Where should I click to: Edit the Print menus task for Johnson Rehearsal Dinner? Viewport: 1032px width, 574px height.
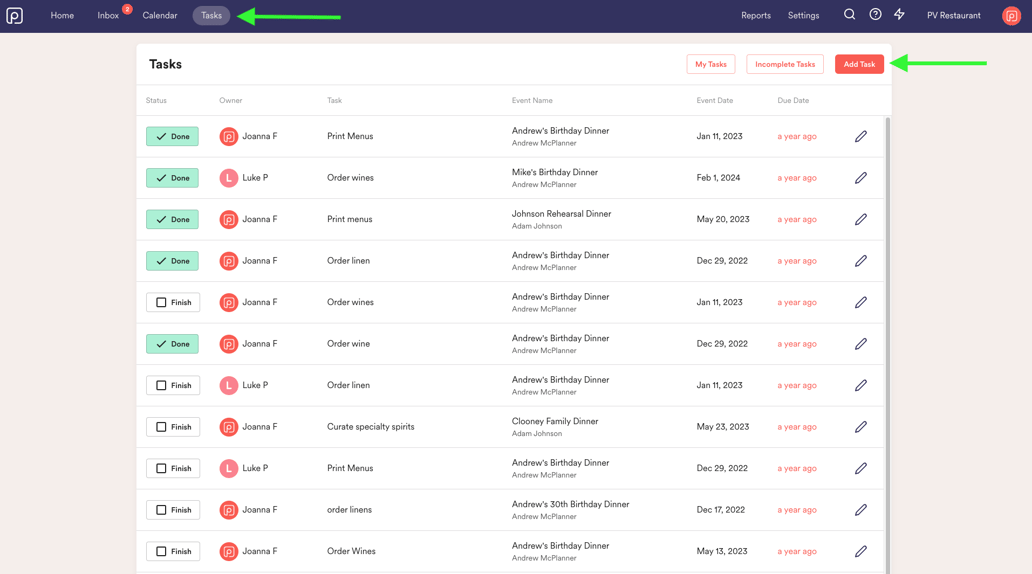861,219
